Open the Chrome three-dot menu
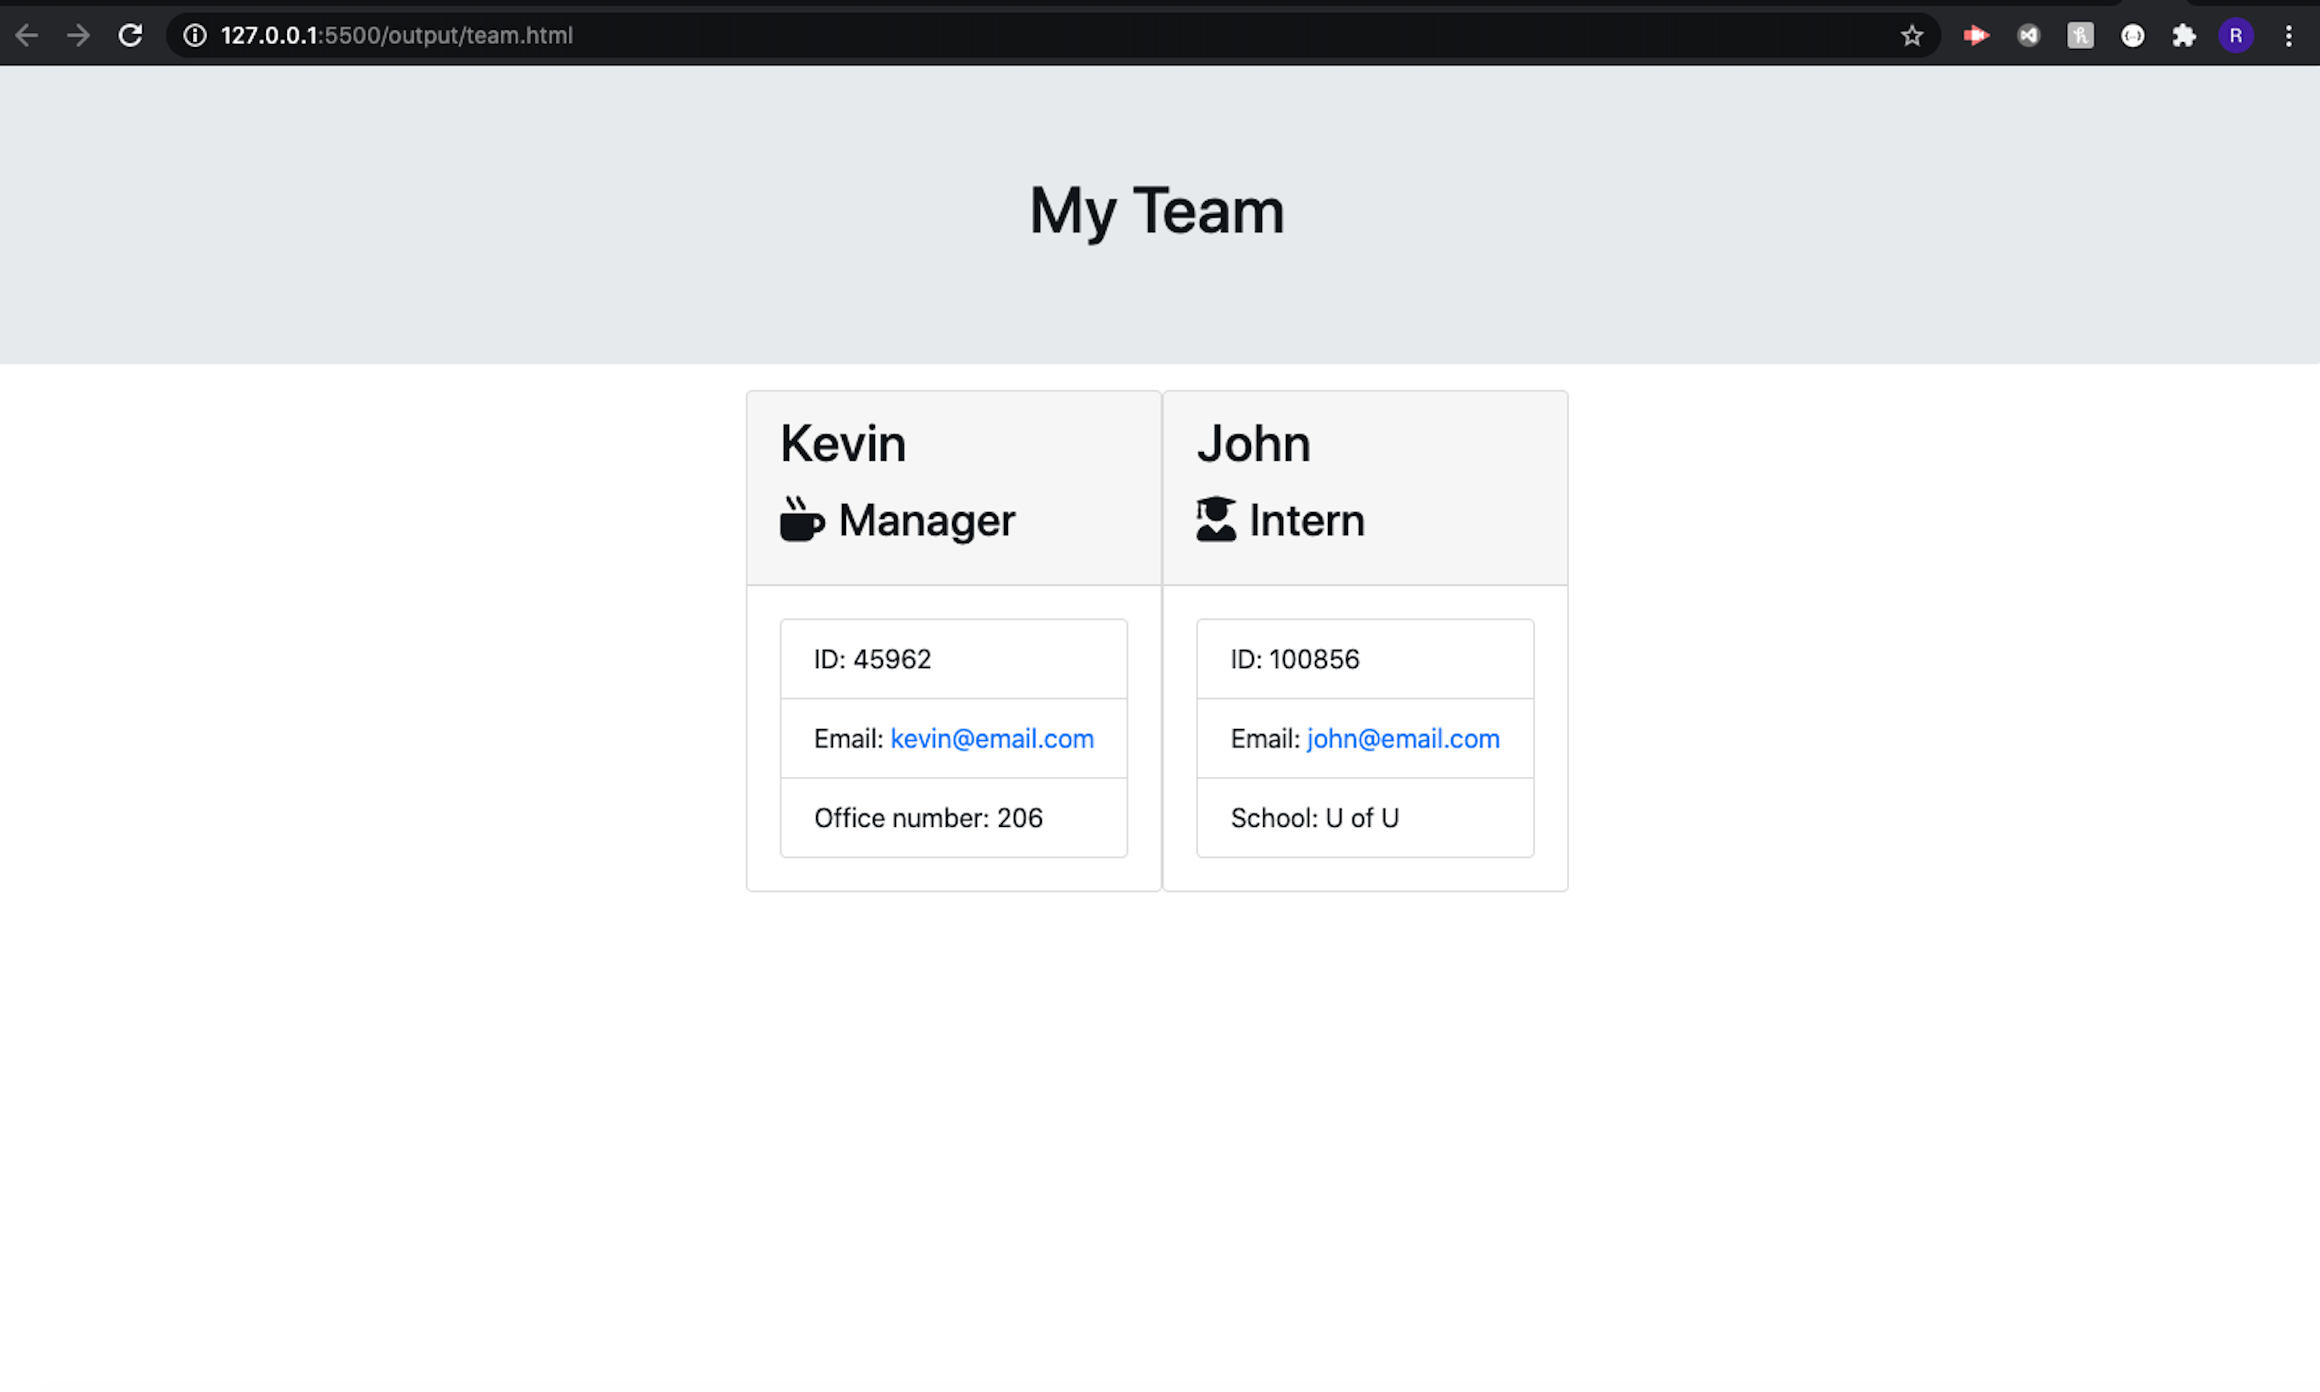2320x1392 pixels. [x=2288, y=36]
